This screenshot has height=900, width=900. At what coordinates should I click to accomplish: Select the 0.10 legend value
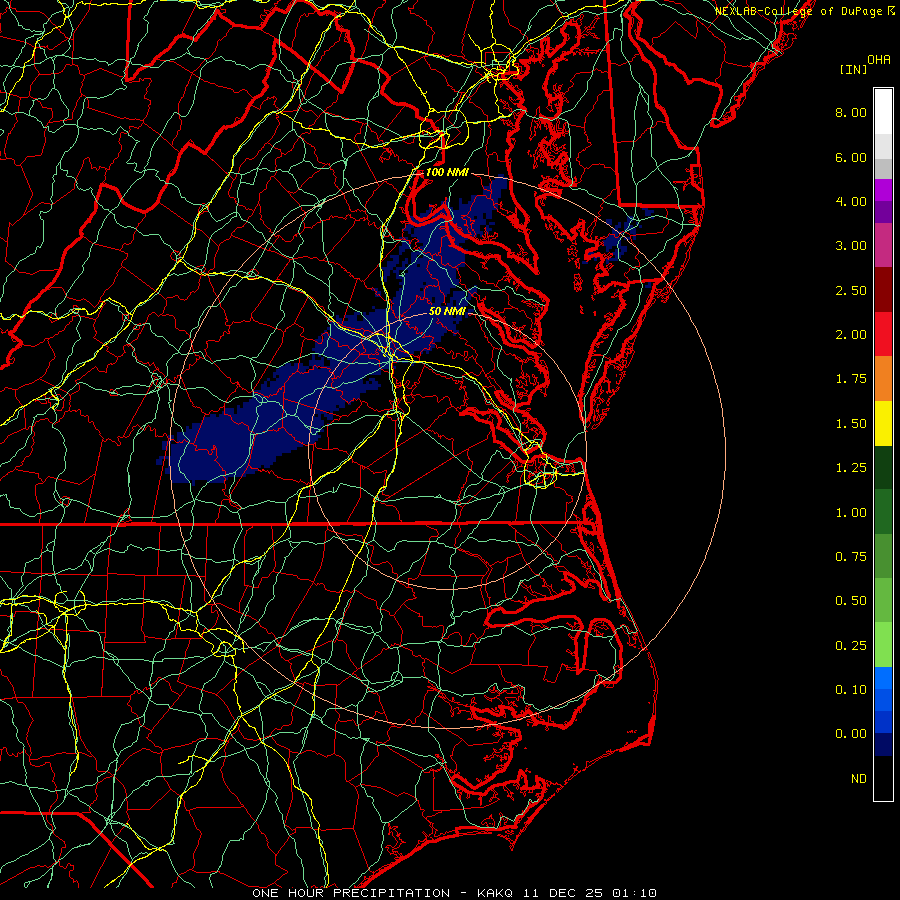point(851,690)
